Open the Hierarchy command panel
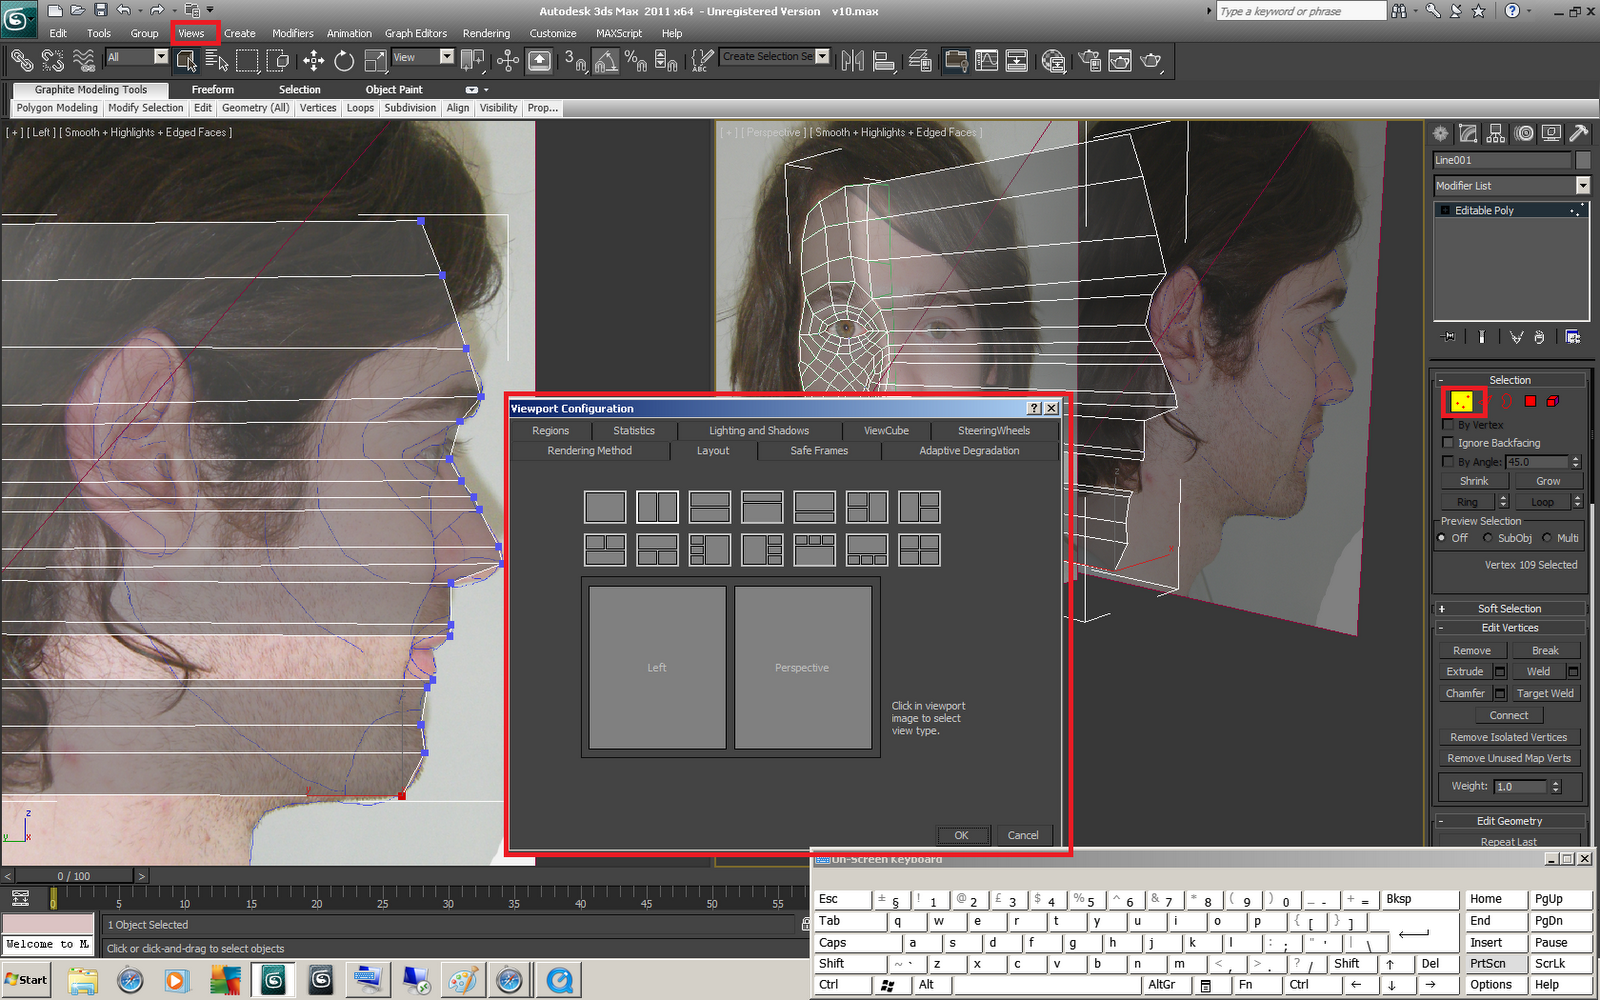 (1496, 133)
